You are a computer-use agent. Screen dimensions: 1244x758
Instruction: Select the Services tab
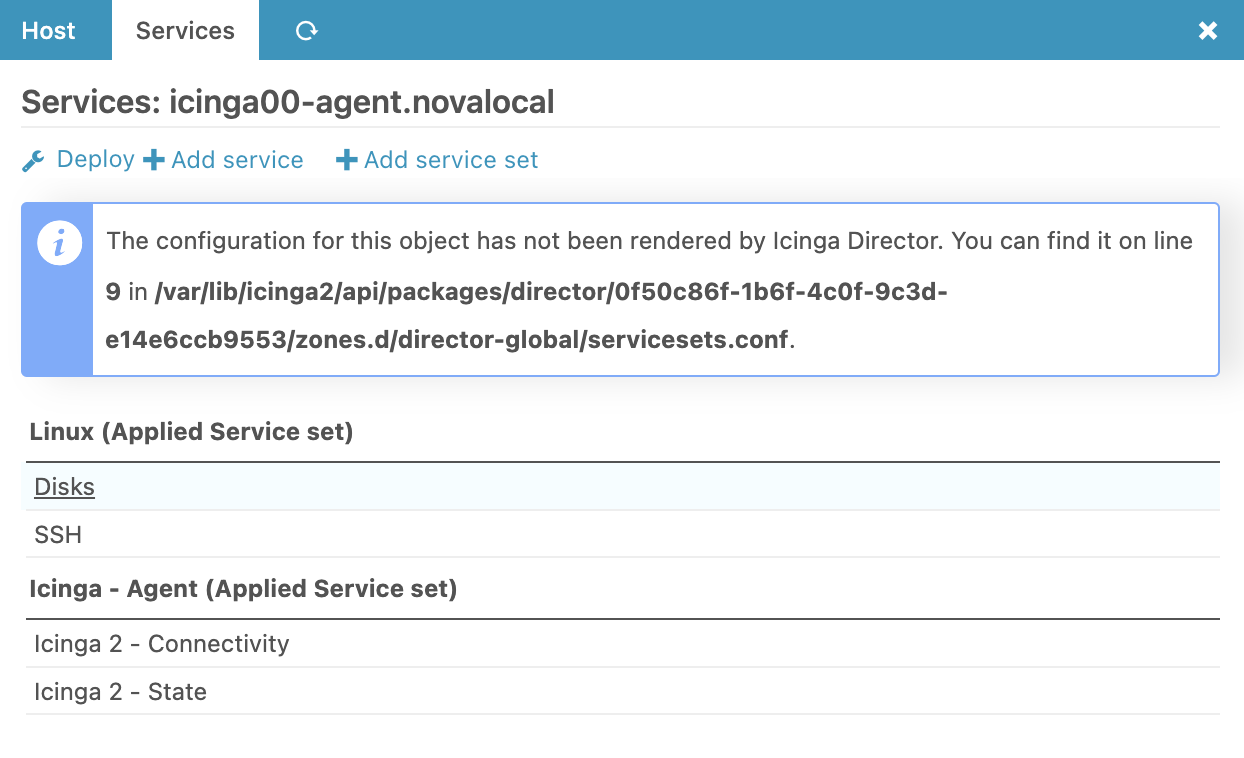tap(184, 30)
